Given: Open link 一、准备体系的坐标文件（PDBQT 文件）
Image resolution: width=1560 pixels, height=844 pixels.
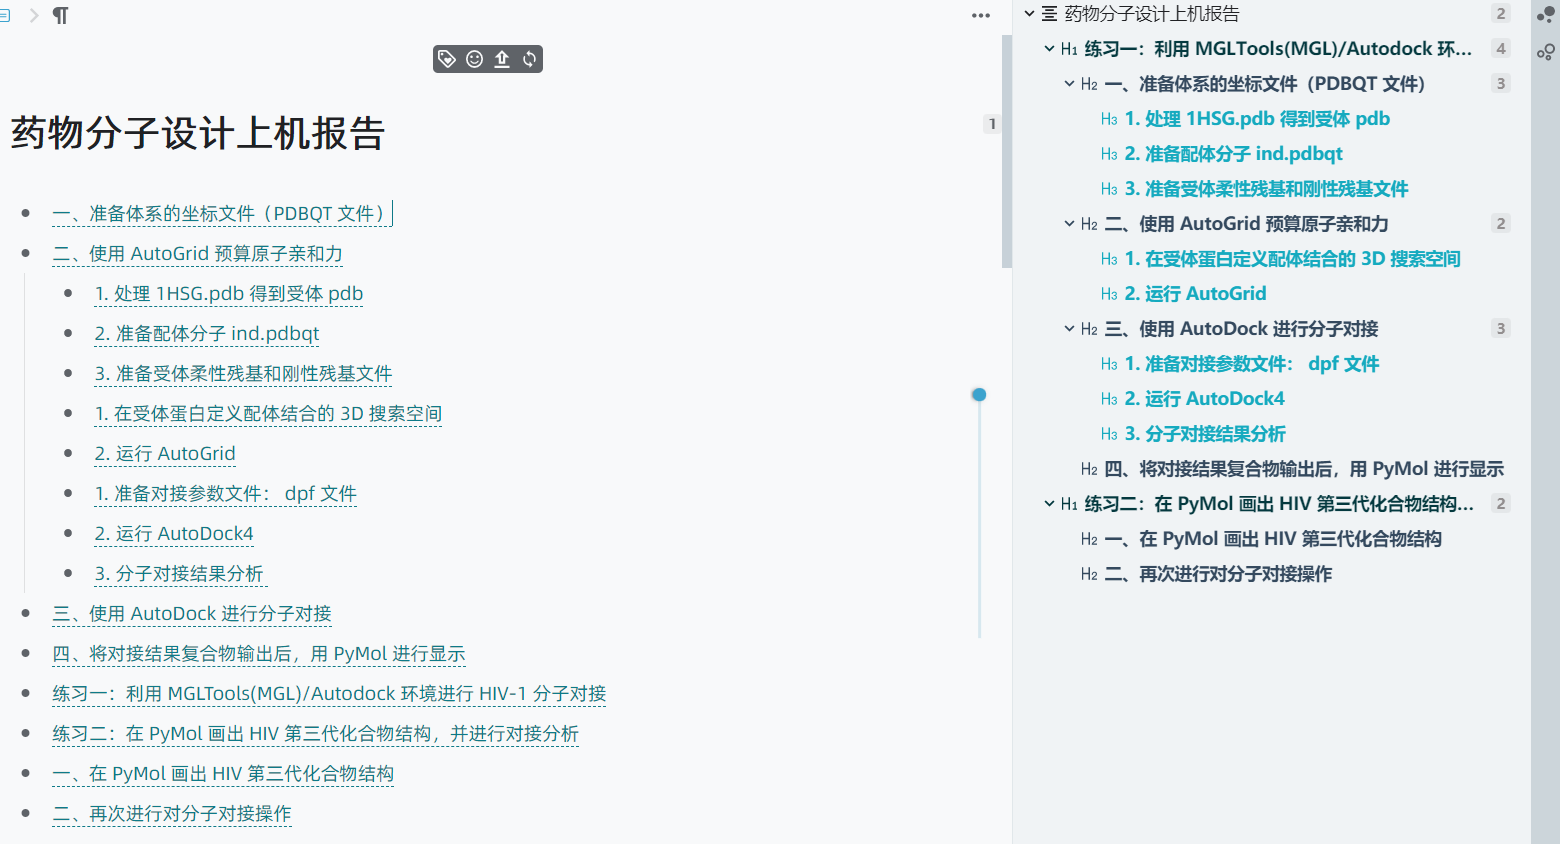Looking at the screenshot, I should pyautogui.click(x=219, y=214).
